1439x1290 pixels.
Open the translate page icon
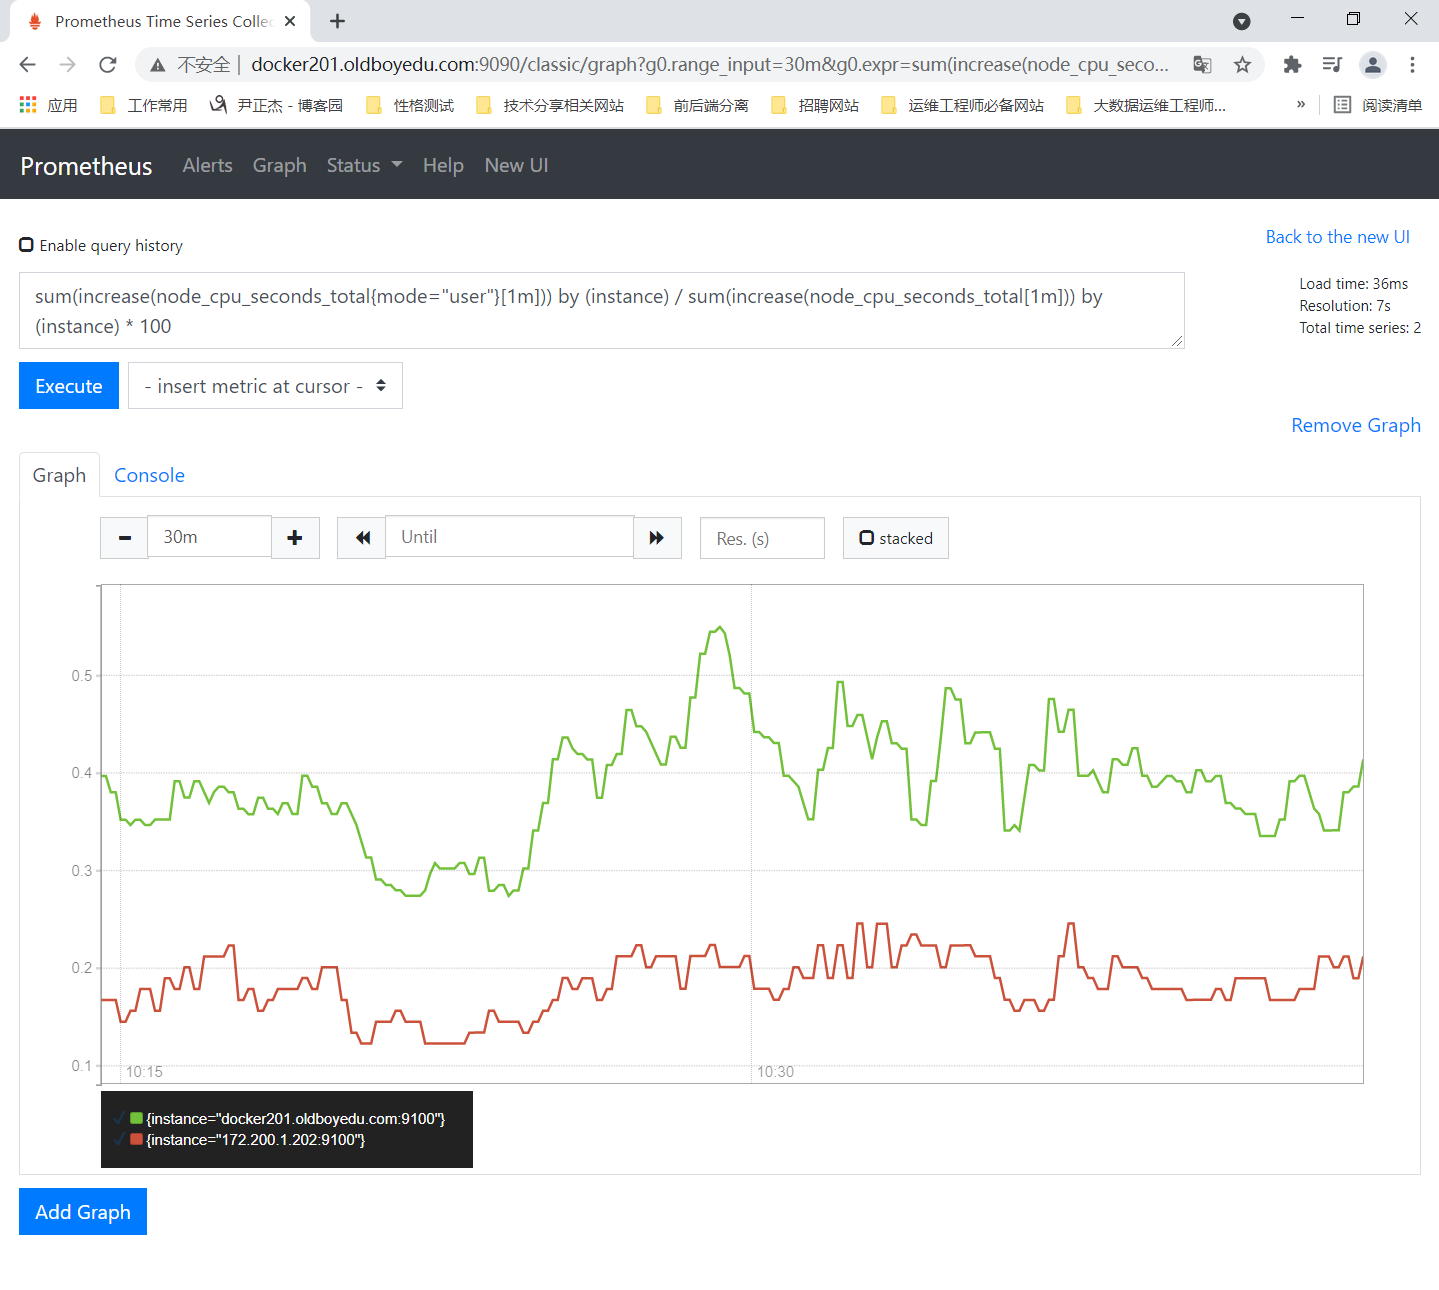click(1203, 65)
